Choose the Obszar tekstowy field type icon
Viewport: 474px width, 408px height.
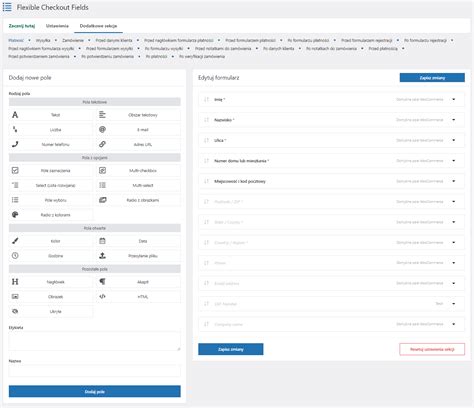[x=102, y=115]
